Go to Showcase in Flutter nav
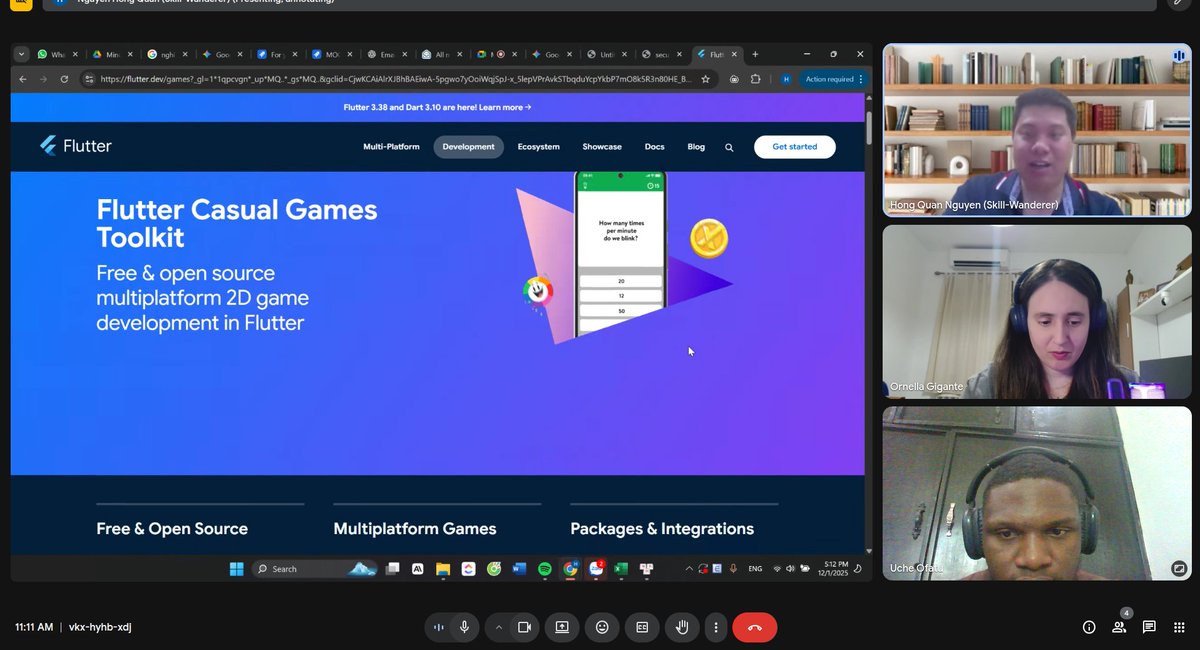The image size is (1200, 650). point(602,147)
